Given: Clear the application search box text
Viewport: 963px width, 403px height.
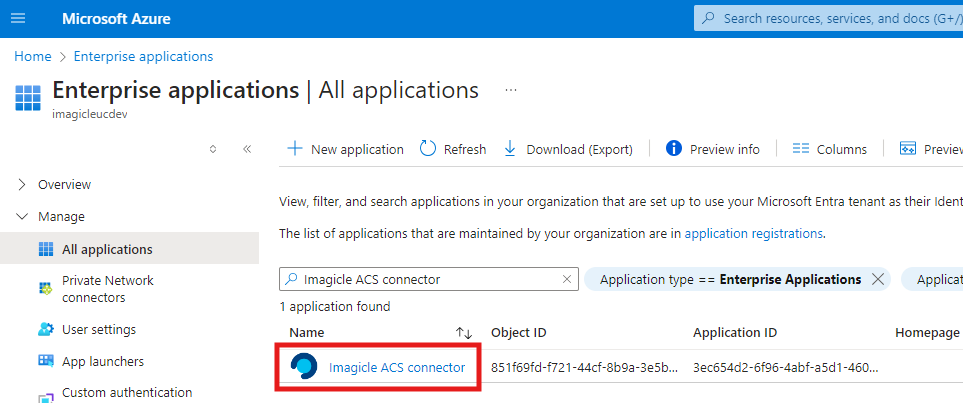Looking at the screenshot, I should coord(567,279).
